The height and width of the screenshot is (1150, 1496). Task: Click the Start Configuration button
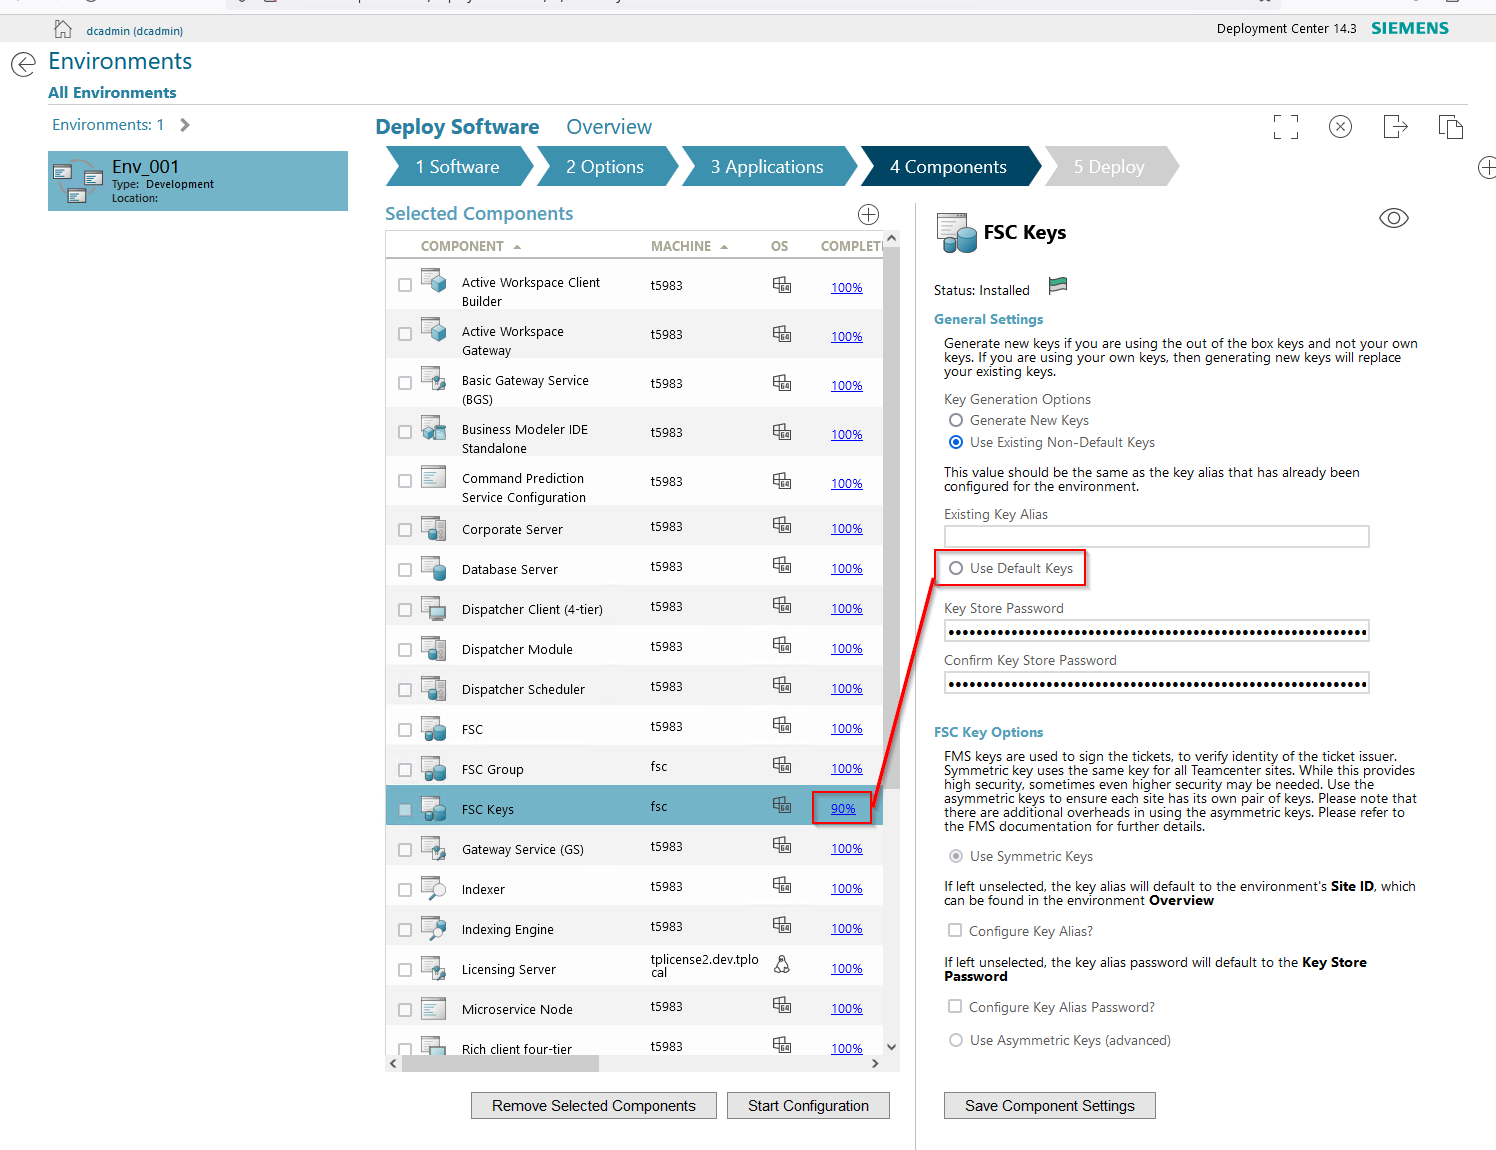tap(808, 1106)
